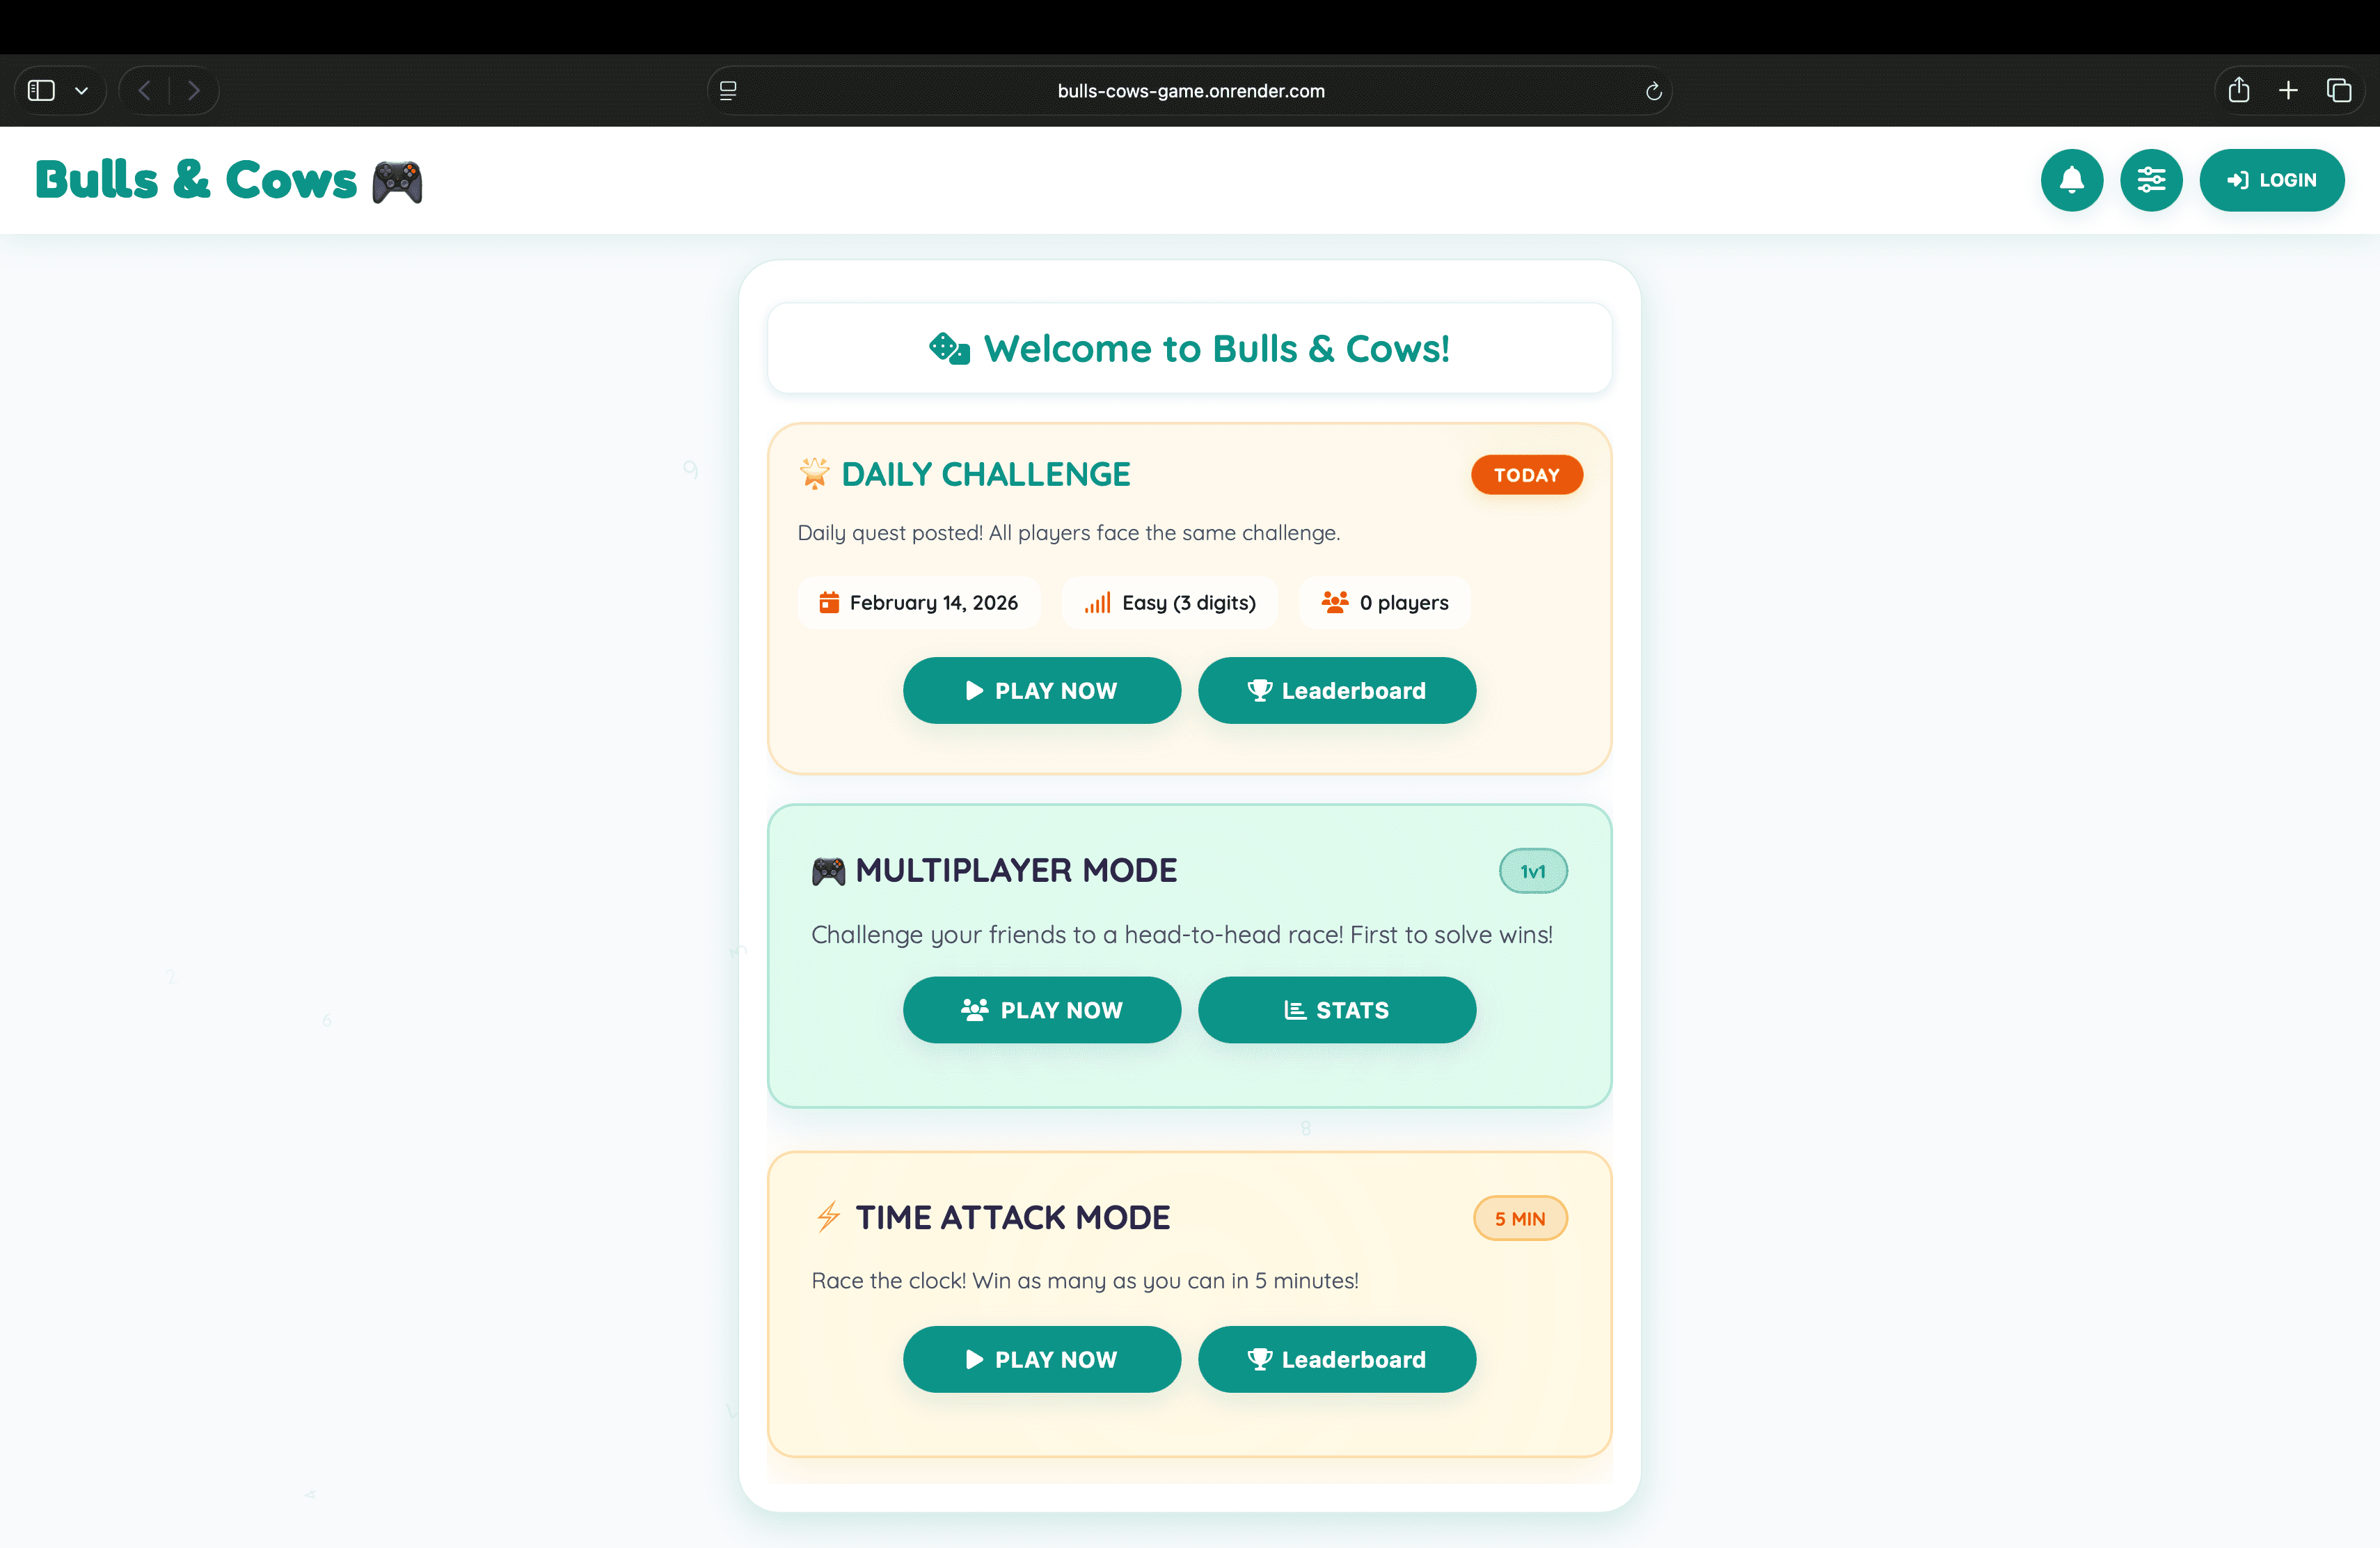This screenshot has height=1548, width=2380.
Task: Click the address bar URL field
Action: tap(1190, 91)
